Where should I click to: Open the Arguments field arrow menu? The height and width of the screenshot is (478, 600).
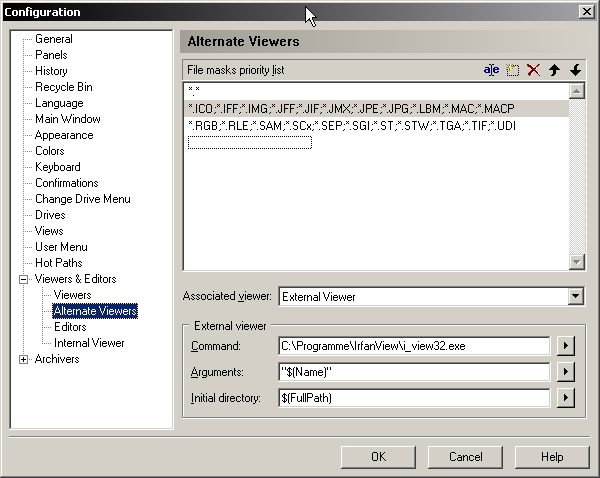click(566, 372)
